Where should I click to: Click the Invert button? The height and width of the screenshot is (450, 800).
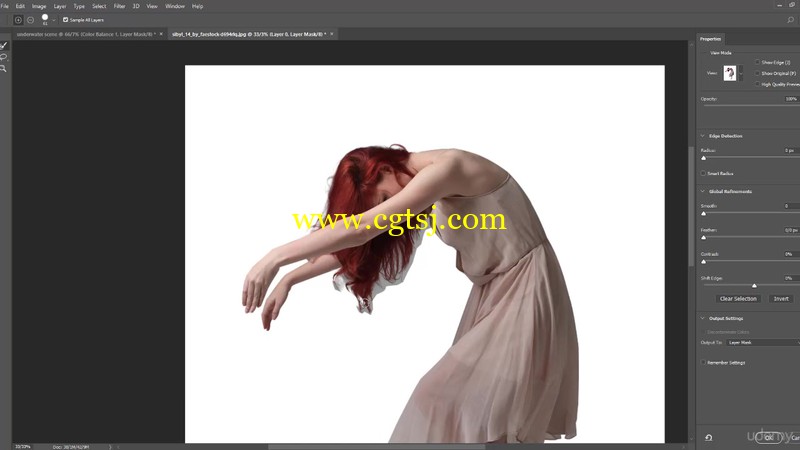click(x=781, y=299)
